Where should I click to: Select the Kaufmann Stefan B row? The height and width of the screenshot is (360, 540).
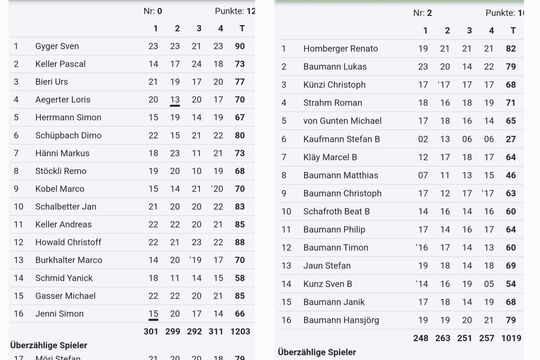[x=401, y=139]
